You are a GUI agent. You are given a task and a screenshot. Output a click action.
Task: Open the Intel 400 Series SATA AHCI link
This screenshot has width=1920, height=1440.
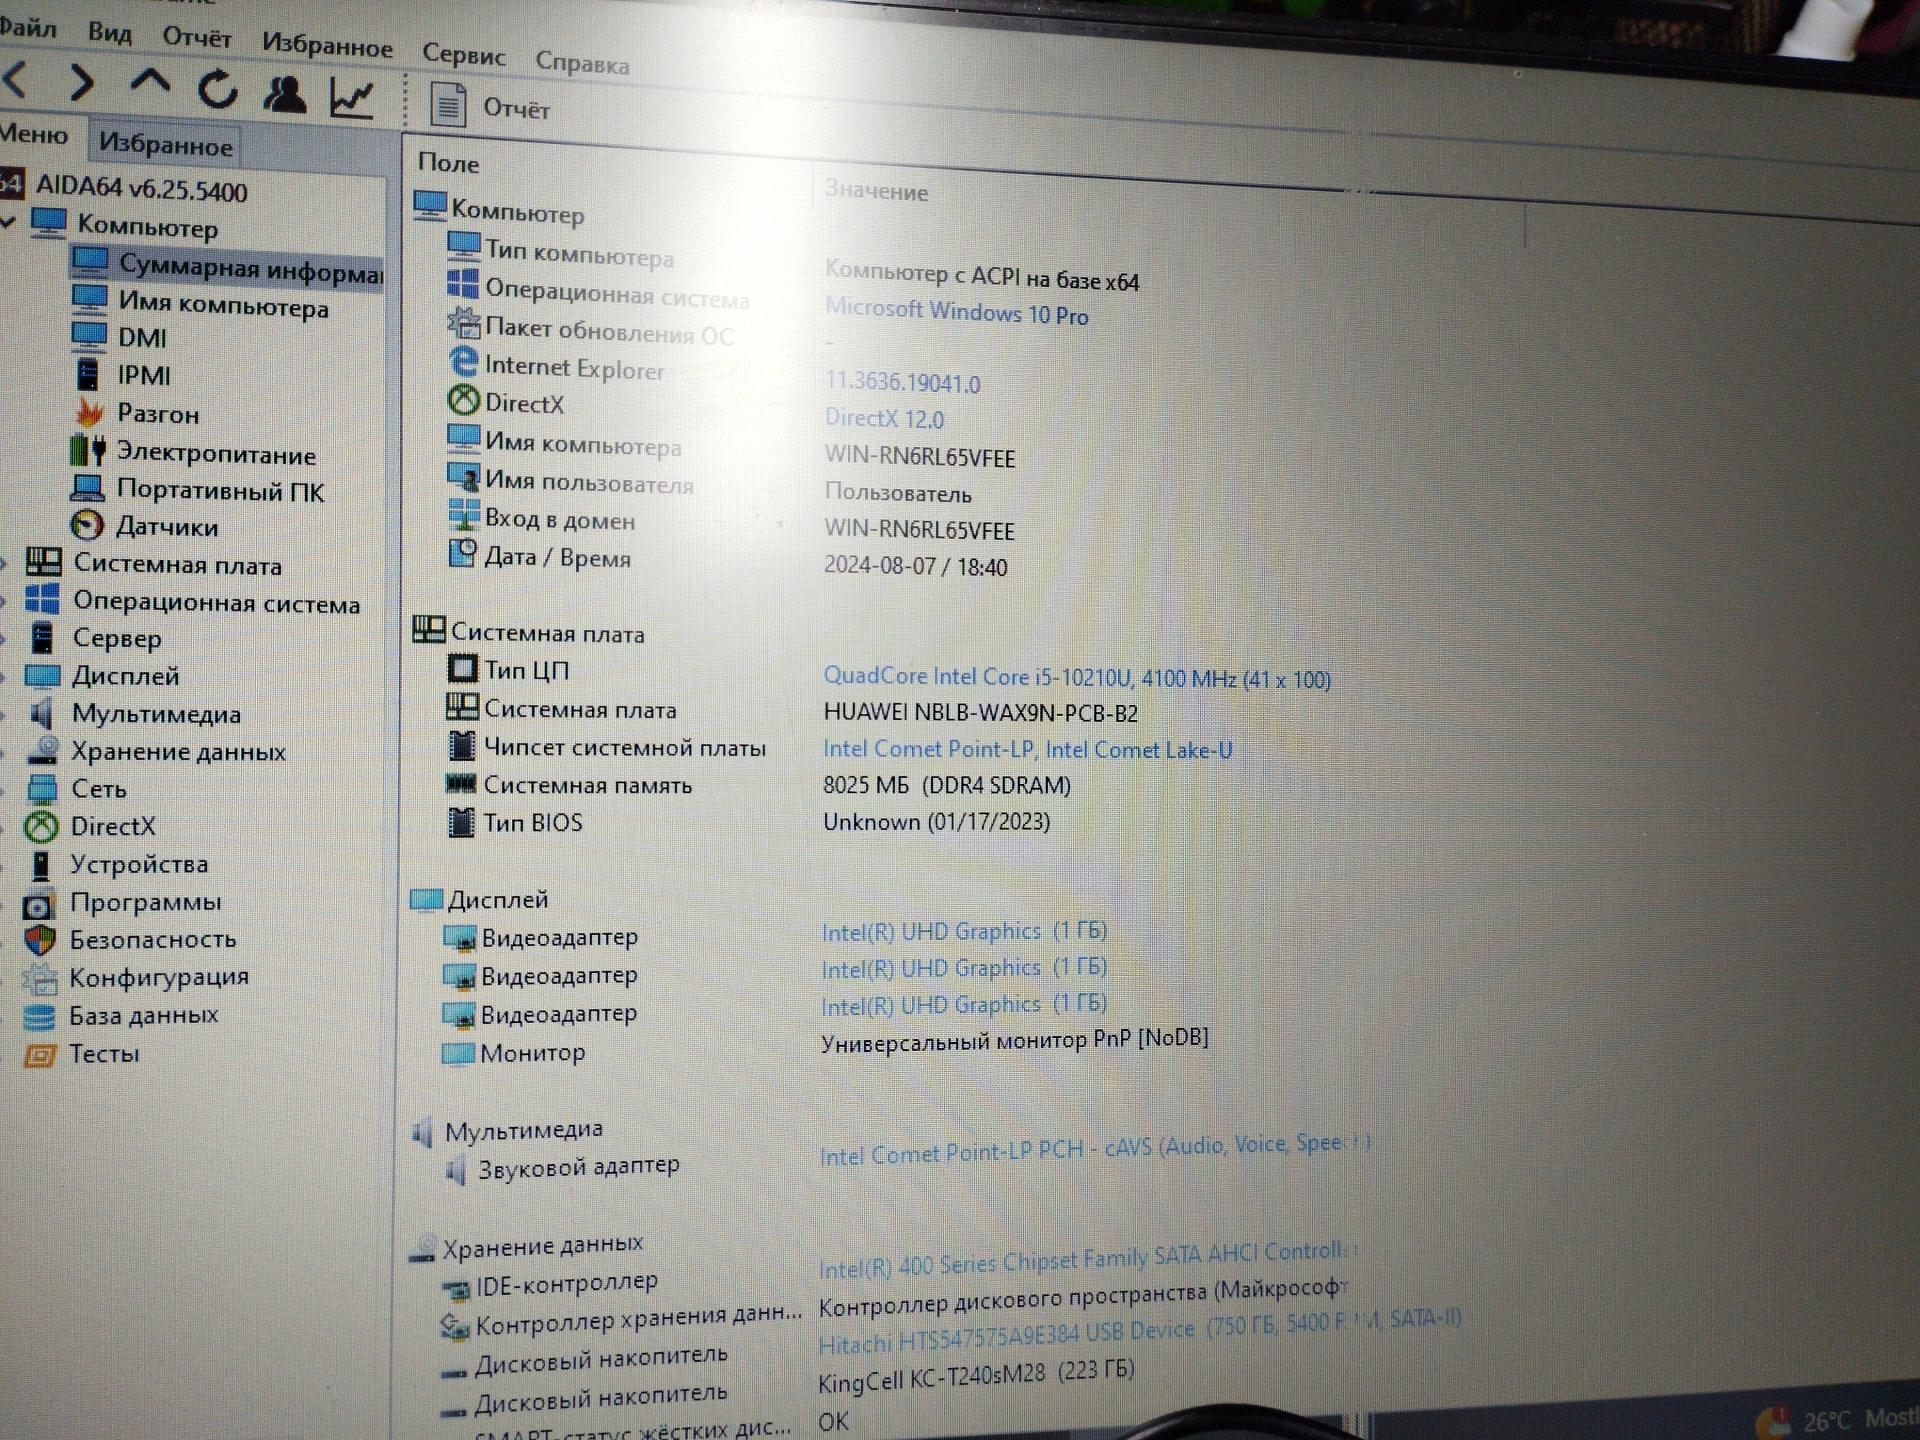(1087, 1259)
